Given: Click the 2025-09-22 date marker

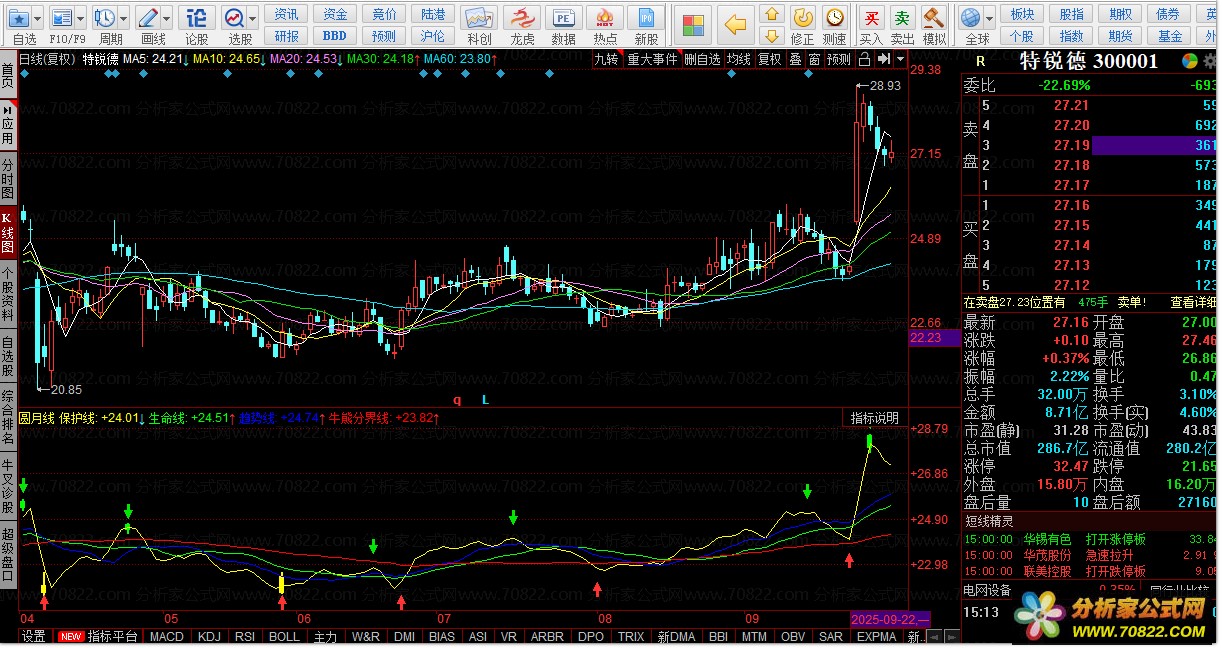Looking at the screenshot, I should pos(888,620).
